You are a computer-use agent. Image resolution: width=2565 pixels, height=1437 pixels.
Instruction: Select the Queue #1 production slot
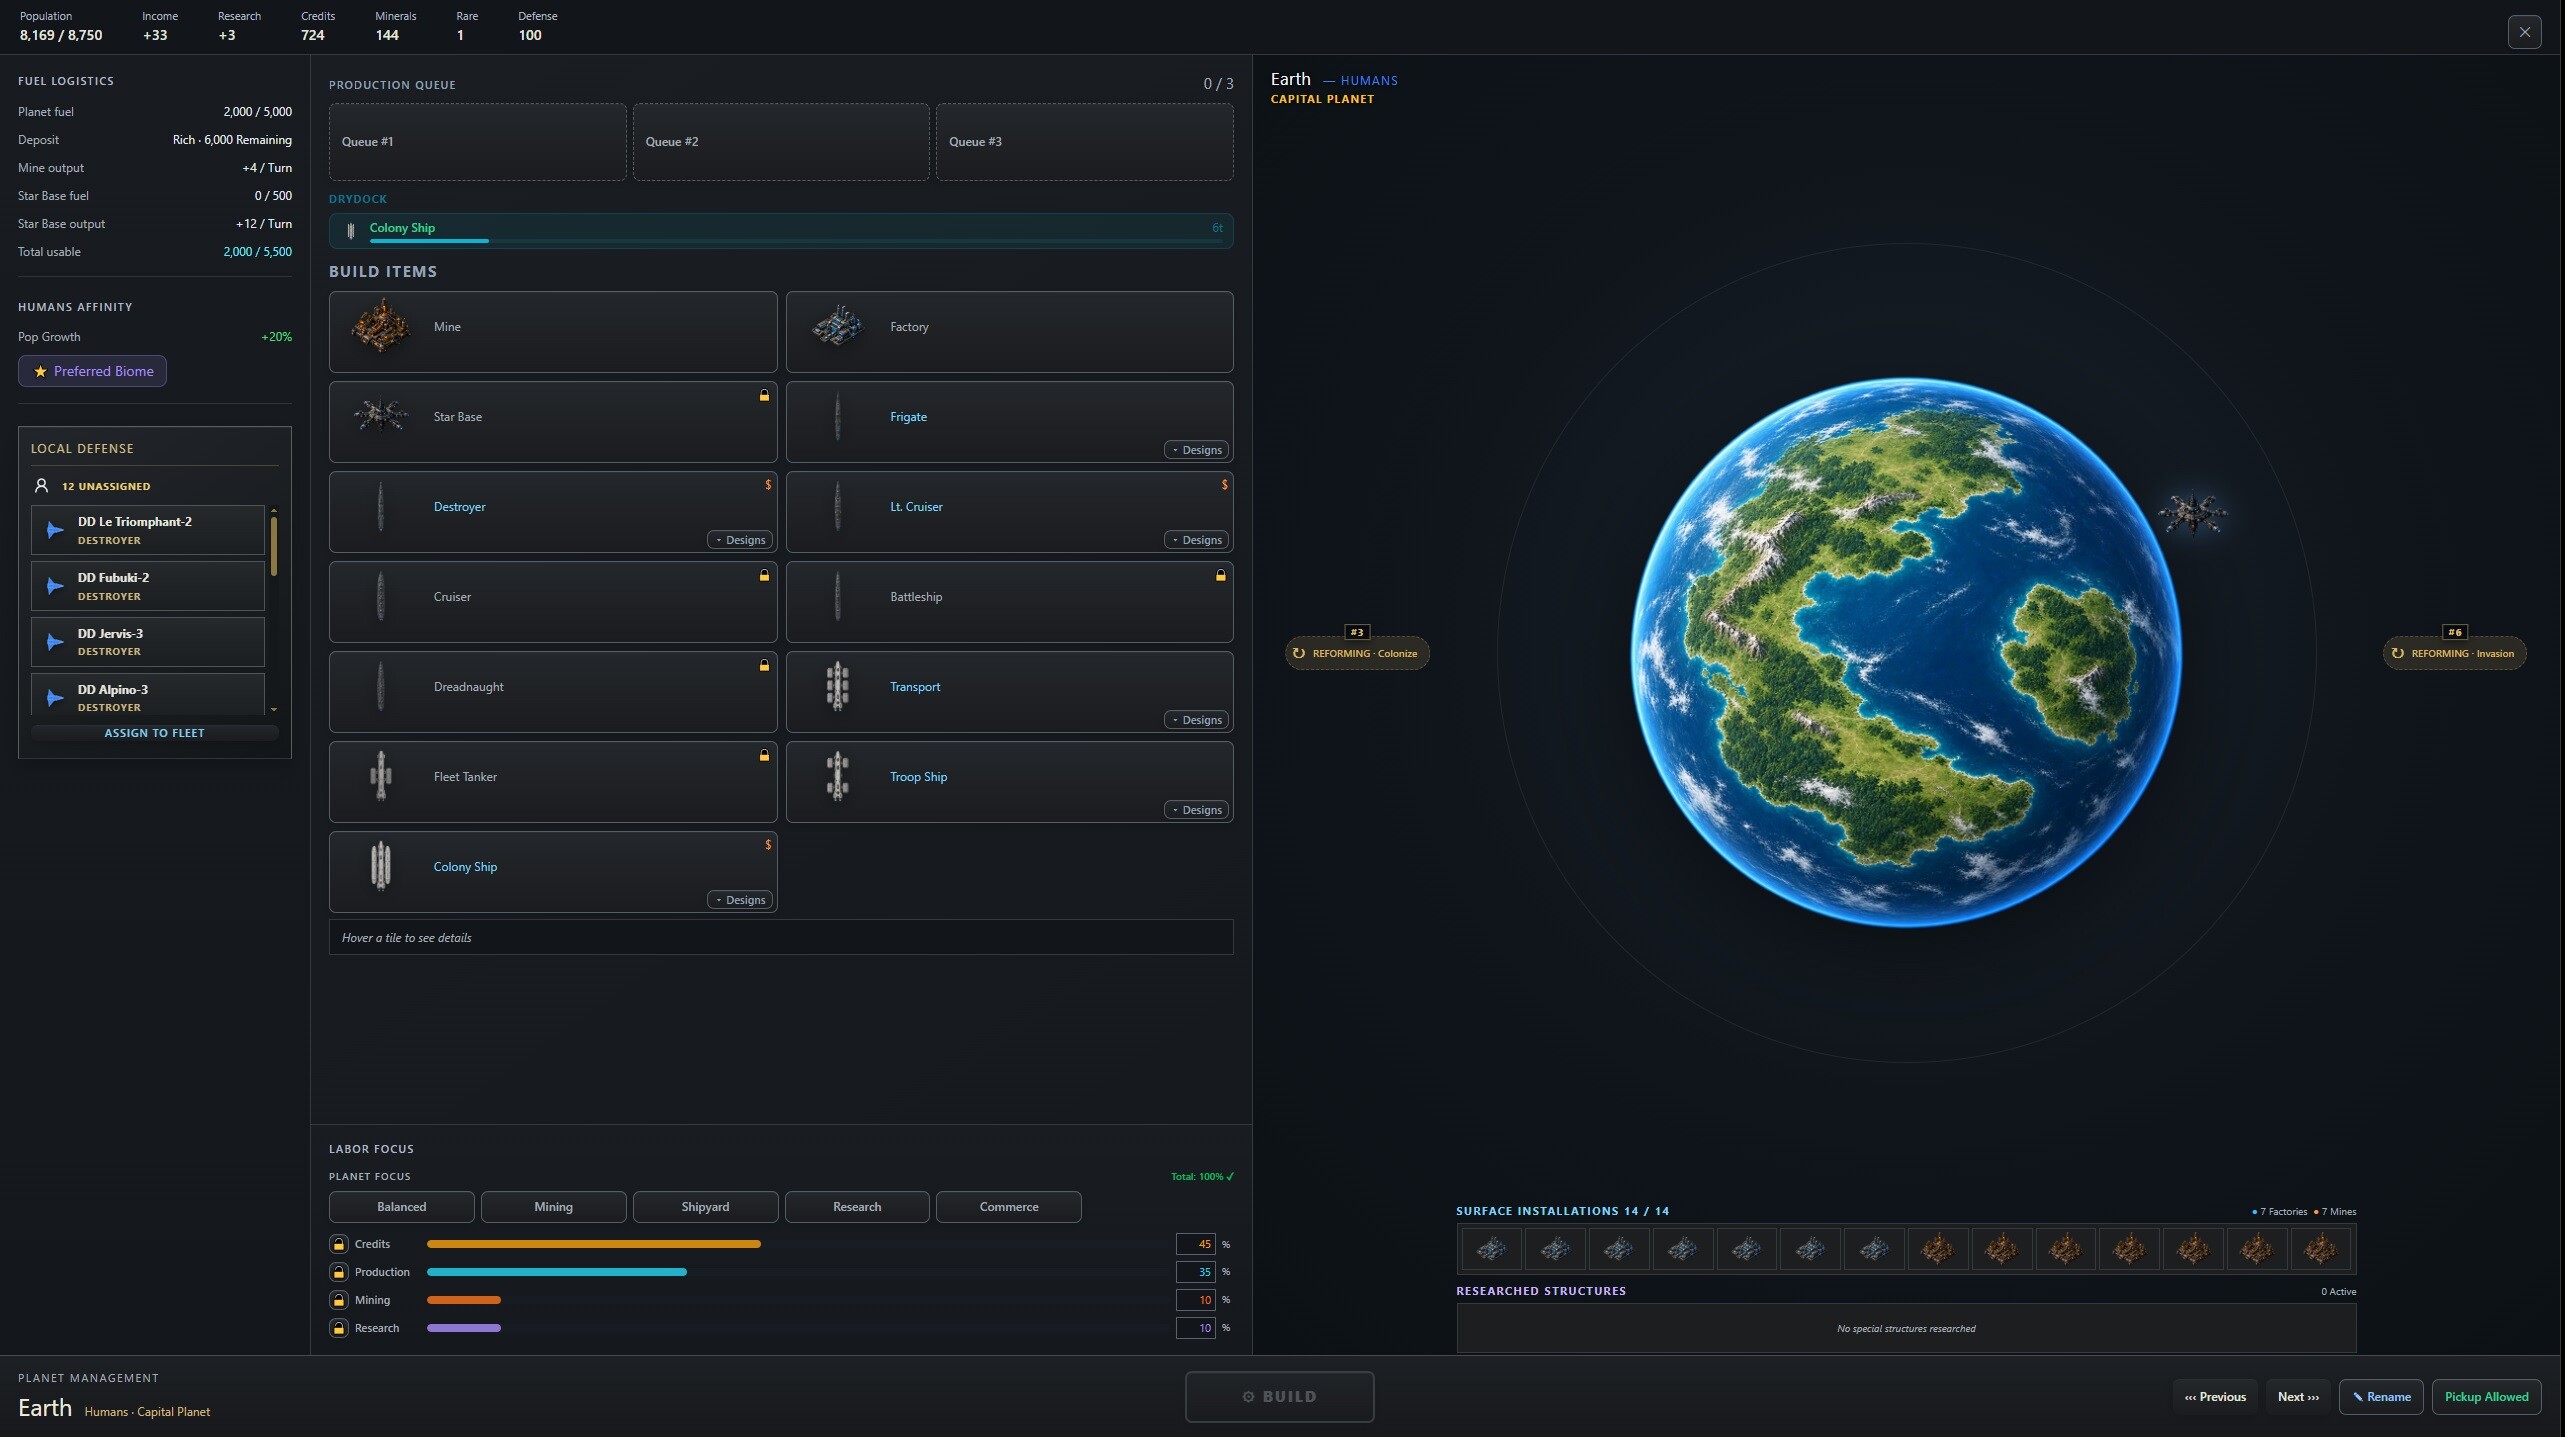tap(477, 142)
